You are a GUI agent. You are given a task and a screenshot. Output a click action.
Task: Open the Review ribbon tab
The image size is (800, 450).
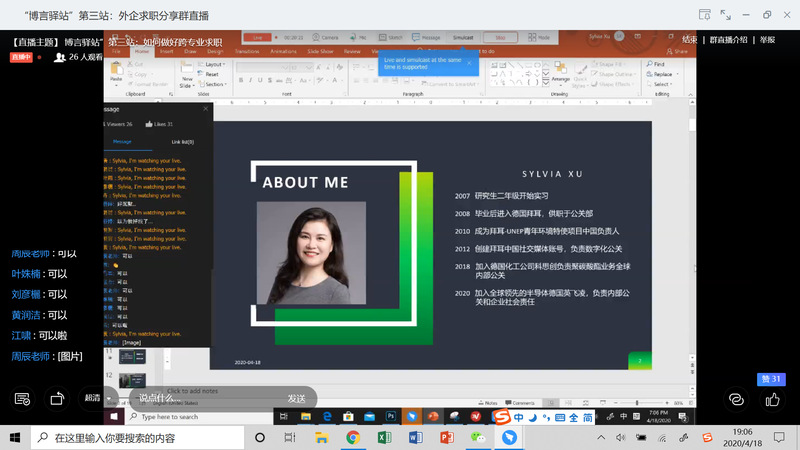coord(352,52)
